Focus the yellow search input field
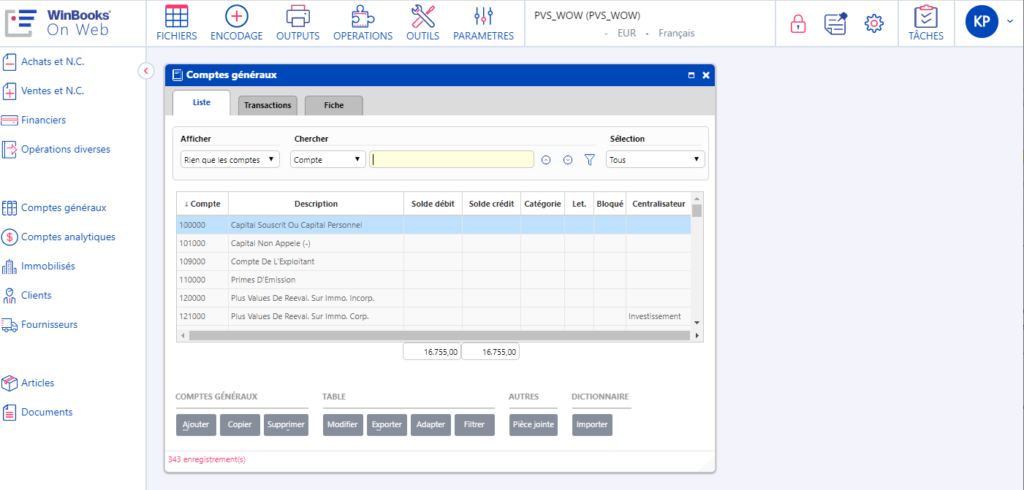1024x490 pixels. point(452,159)
